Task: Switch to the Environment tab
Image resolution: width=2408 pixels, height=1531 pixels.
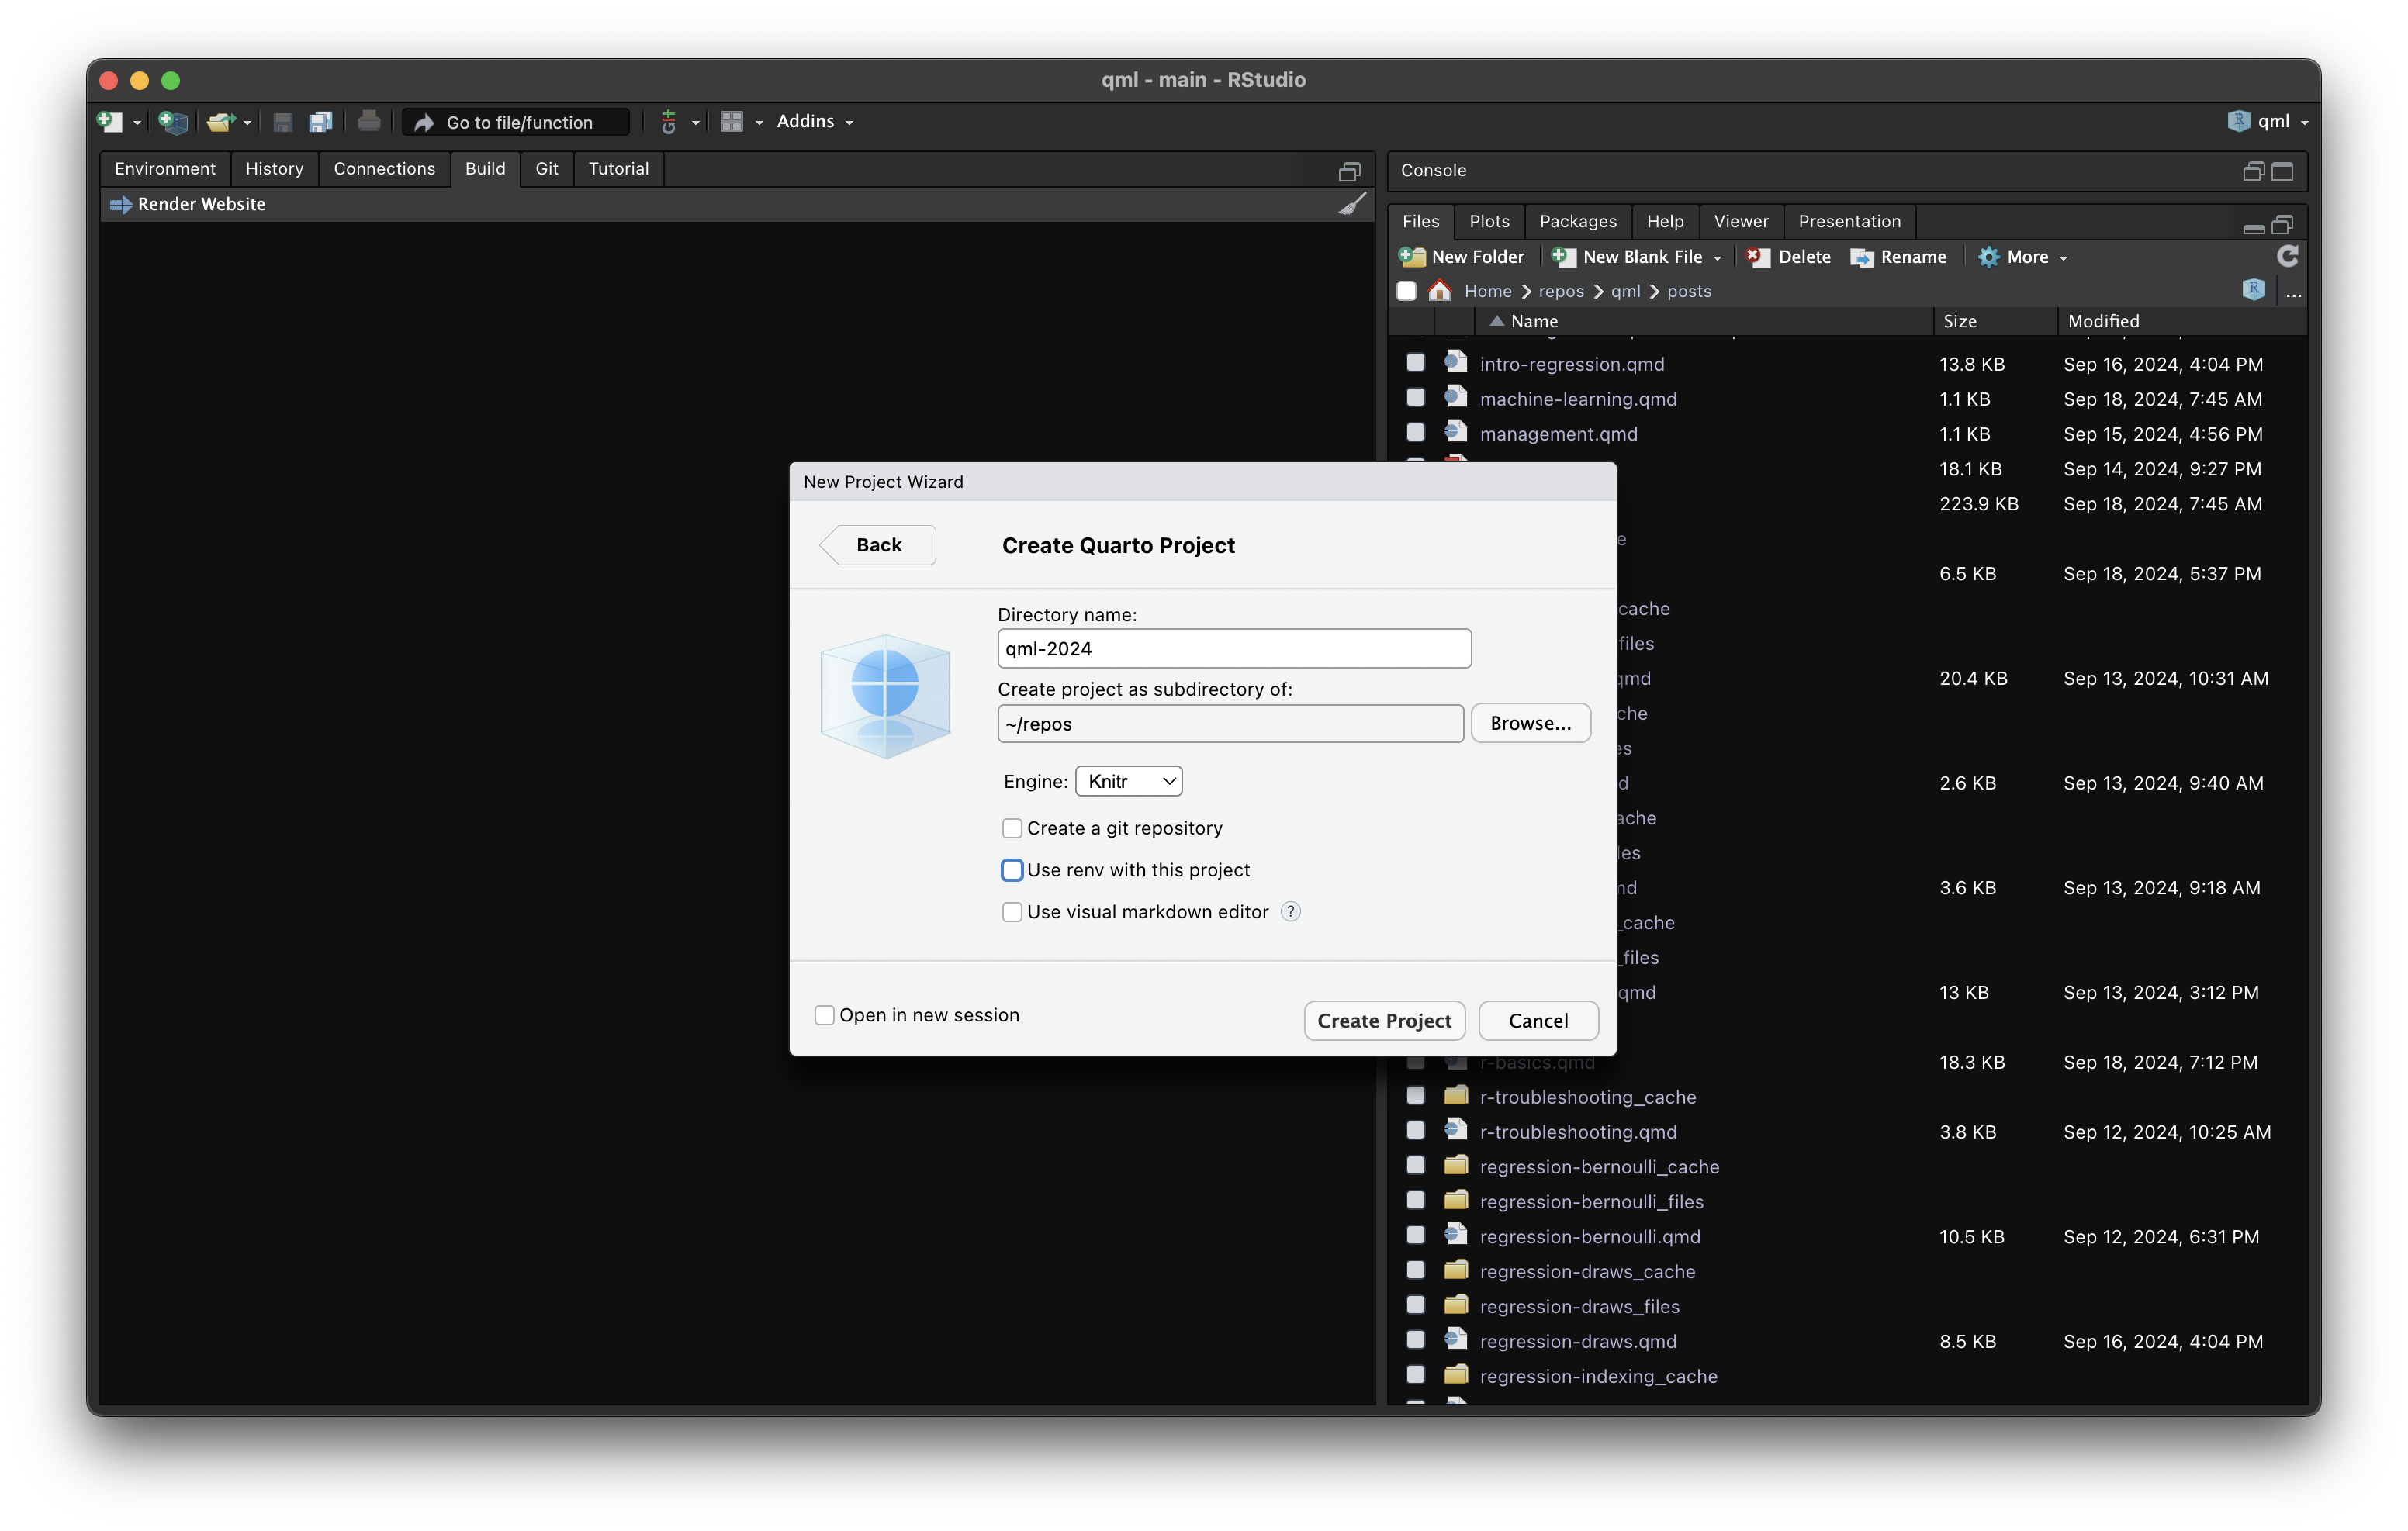Action: pyautogui.click(x=165, y=169)
